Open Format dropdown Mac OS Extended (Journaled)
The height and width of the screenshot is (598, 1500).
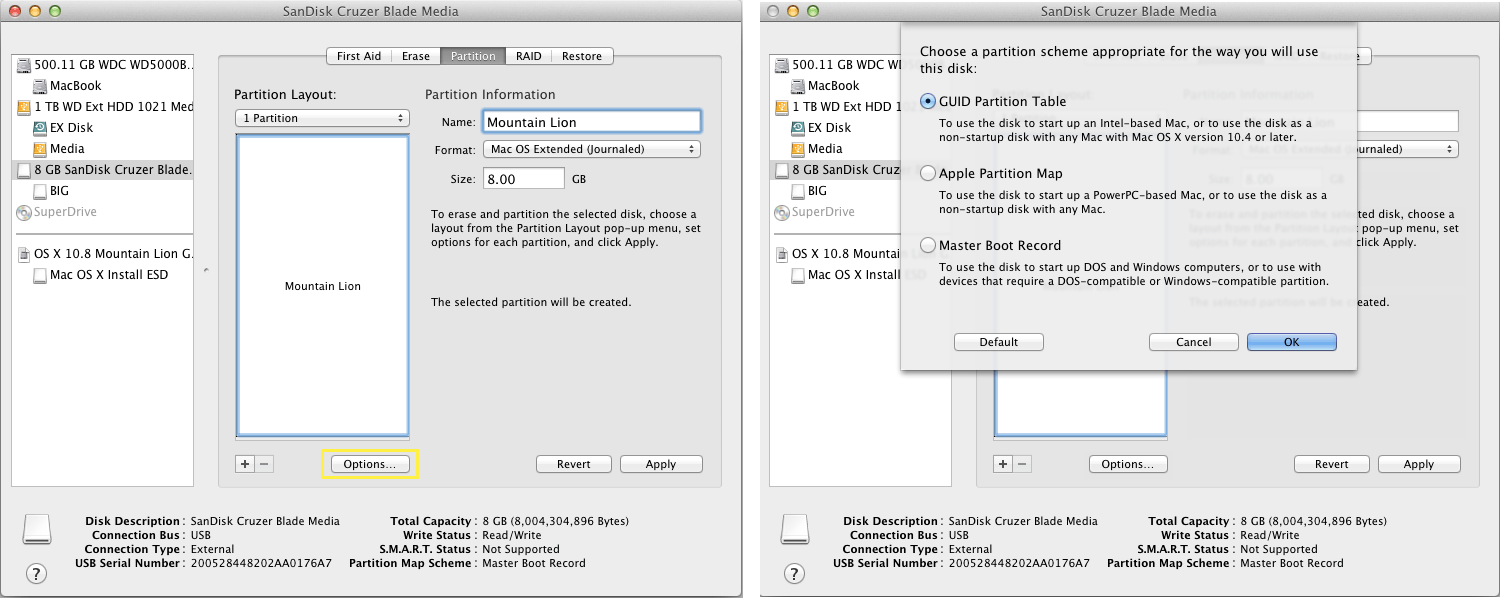tap(591, 149)
